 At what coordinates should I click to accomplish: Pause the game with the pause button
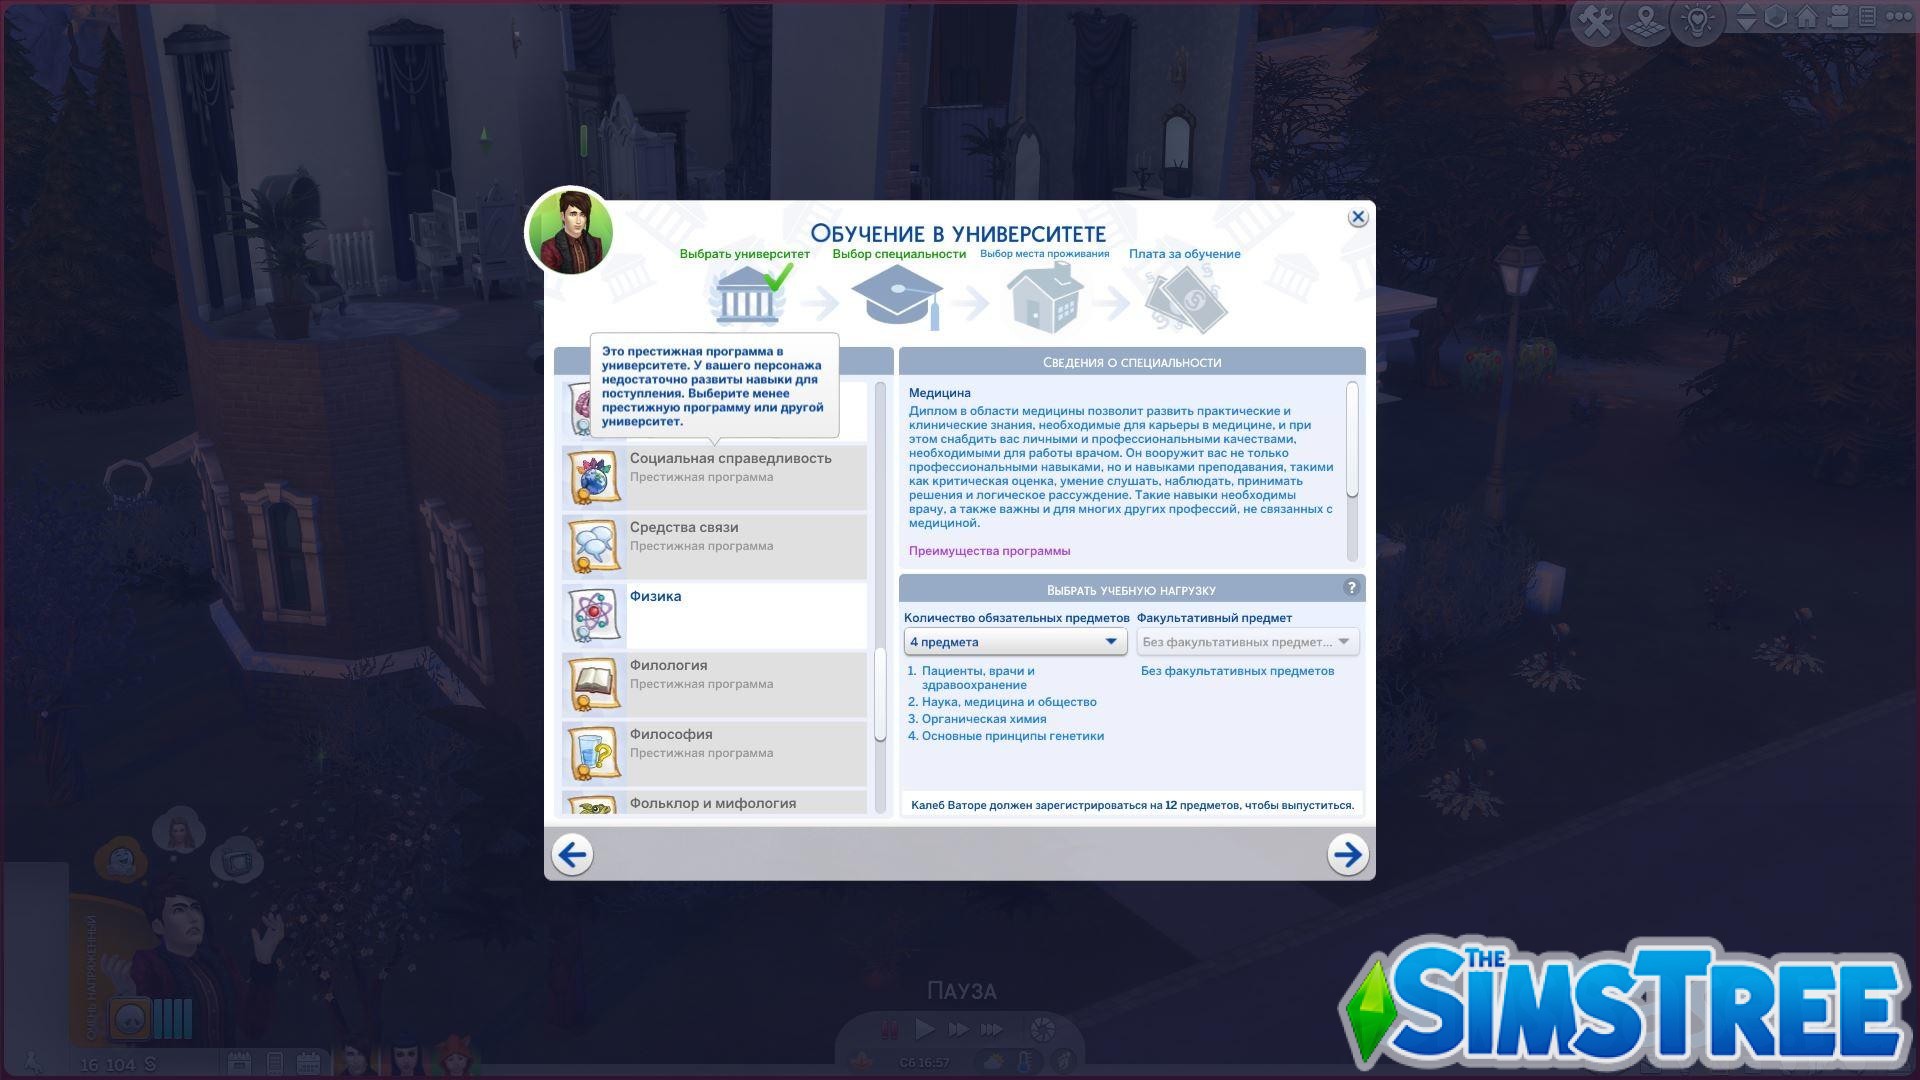tap(888, 1029)
